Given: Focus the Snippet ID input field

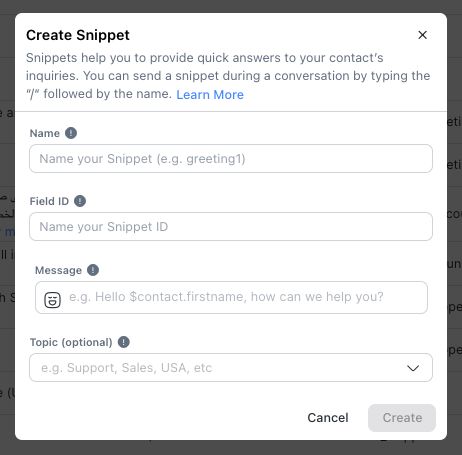Looking at the screenshot, I should click(x=231, y=227).
